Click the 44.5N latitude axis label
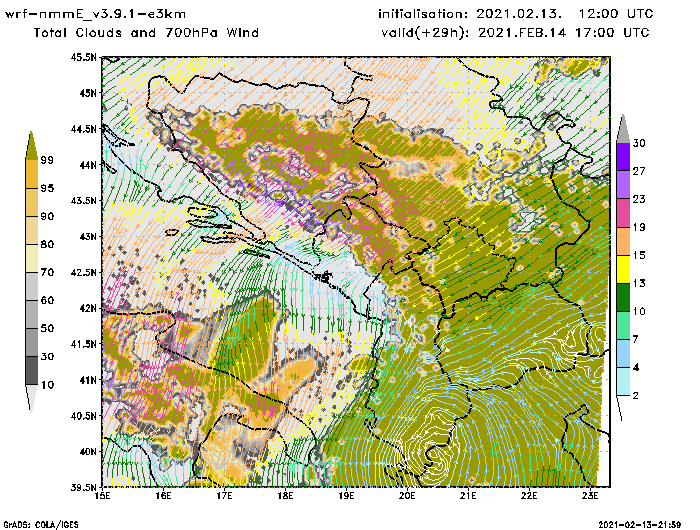The image size is (700, 530). 83,129
